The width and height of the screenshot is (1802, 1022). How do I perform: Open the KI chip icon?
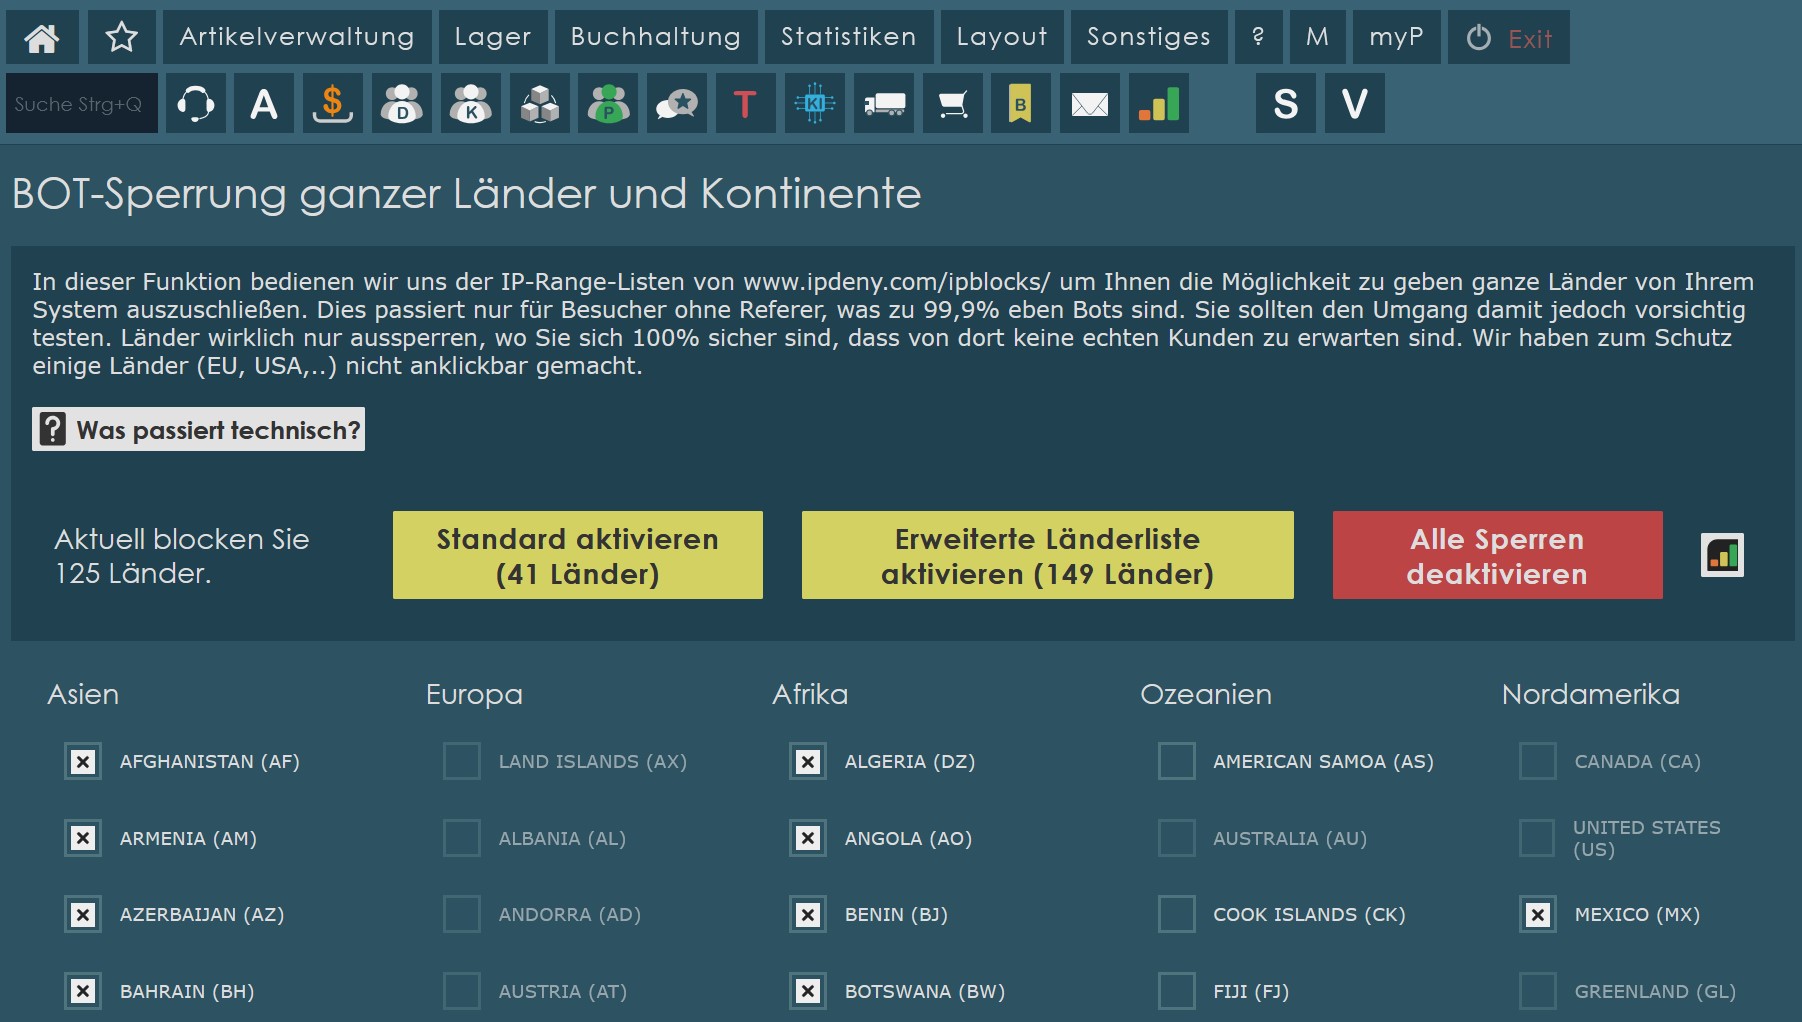(x=815, y=103)
